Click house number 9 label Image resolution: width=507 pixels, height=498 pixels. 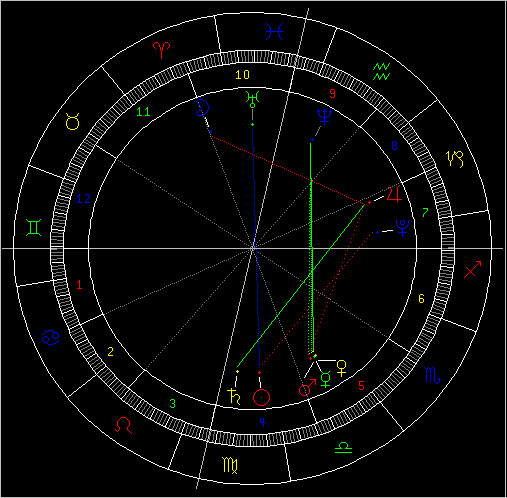tap(332, 94)
